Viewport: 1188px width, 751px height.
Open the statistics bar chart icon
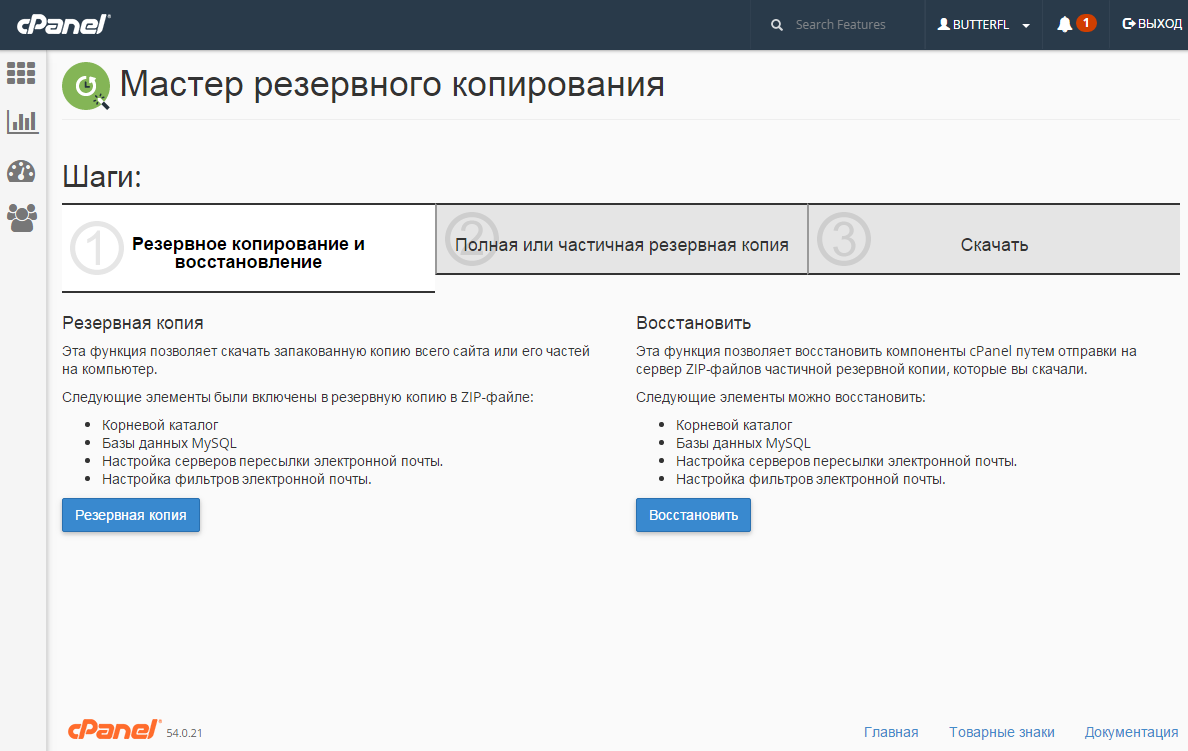click(x=22, y=122)
